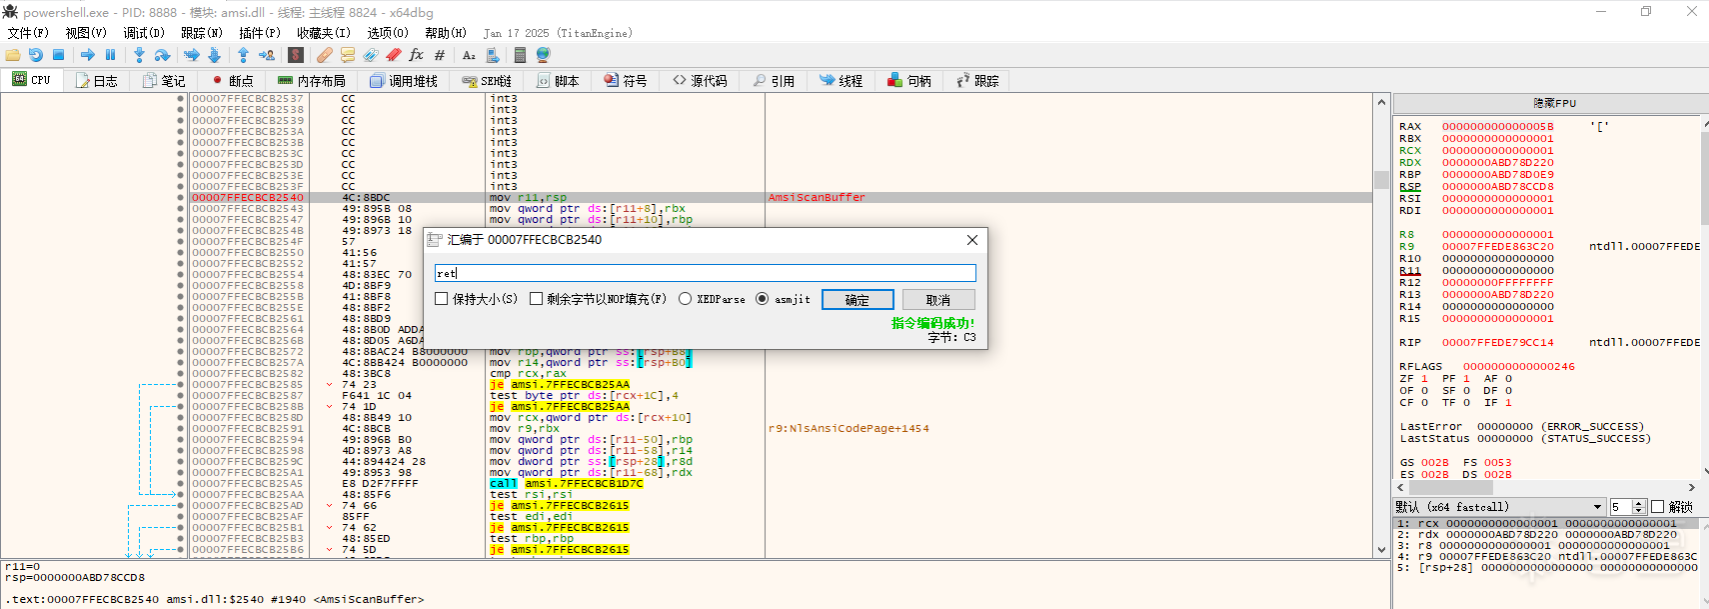Switch to the Breakpoints tab

coord(232,81)
